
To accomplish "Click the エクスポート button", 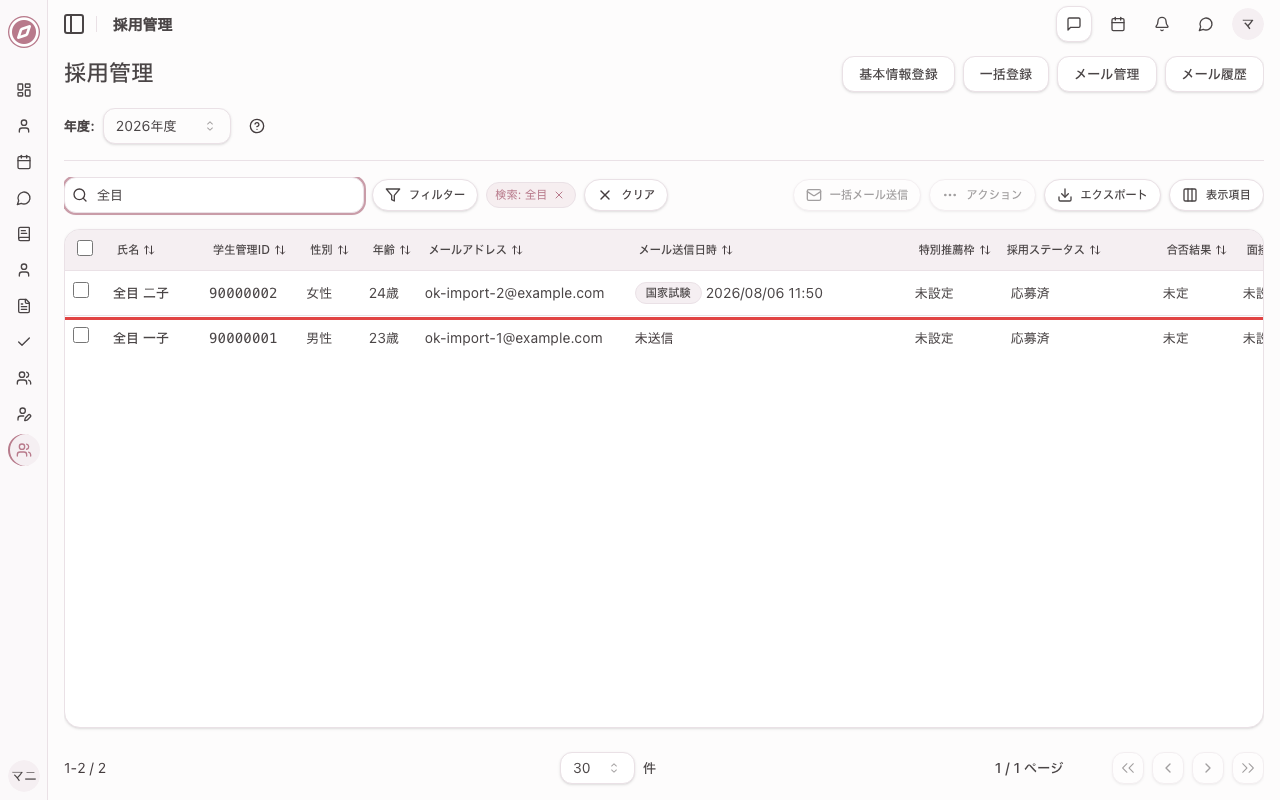I will [1102, 195].
